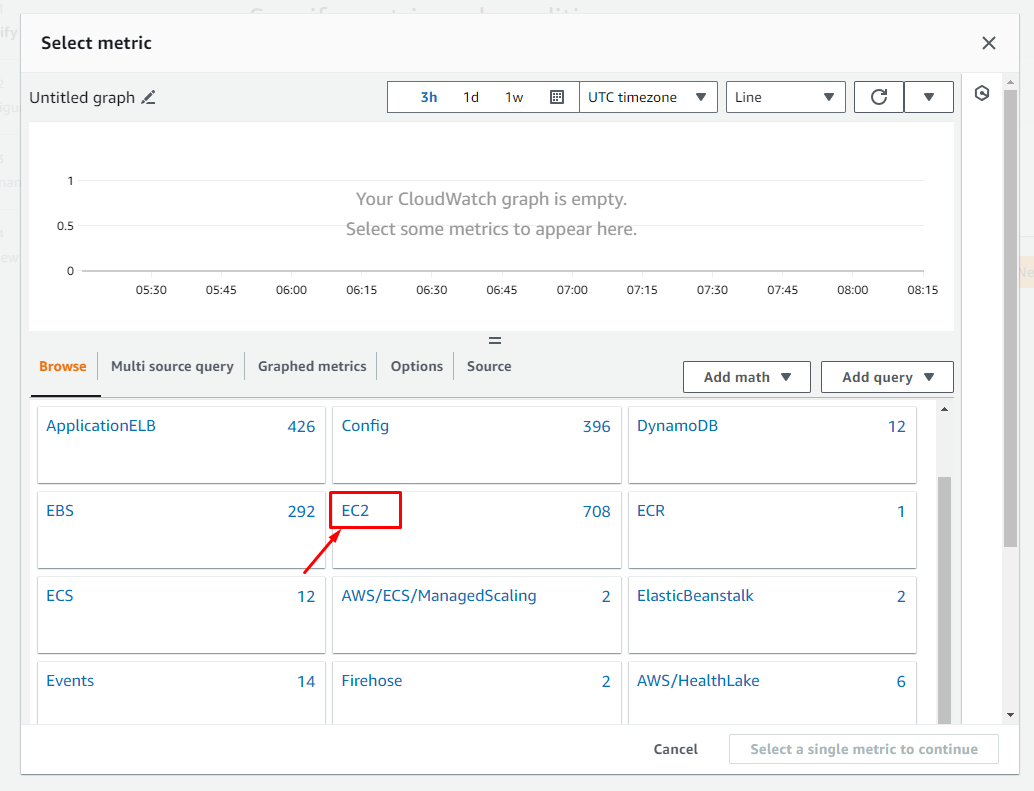
Task: Click the pencil icon to rename Untitled graph
Action: click(x=149, y=98)
